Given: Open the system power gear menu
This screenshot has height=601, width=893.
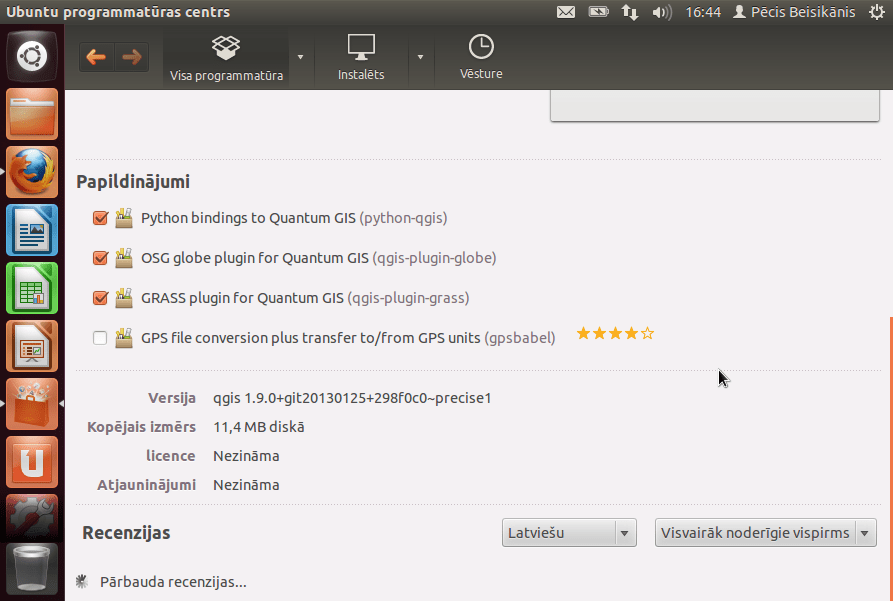Looking at the screenshot, I should 877,12.
